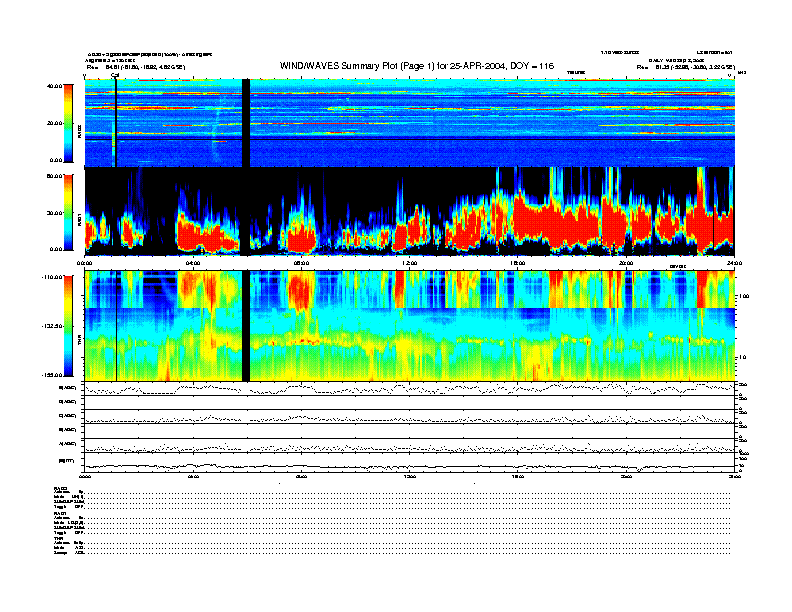The width and height of the screenshot is (792, 612).
Task: Select the TNR status heading at bottom
Action: tap(59, 538)
